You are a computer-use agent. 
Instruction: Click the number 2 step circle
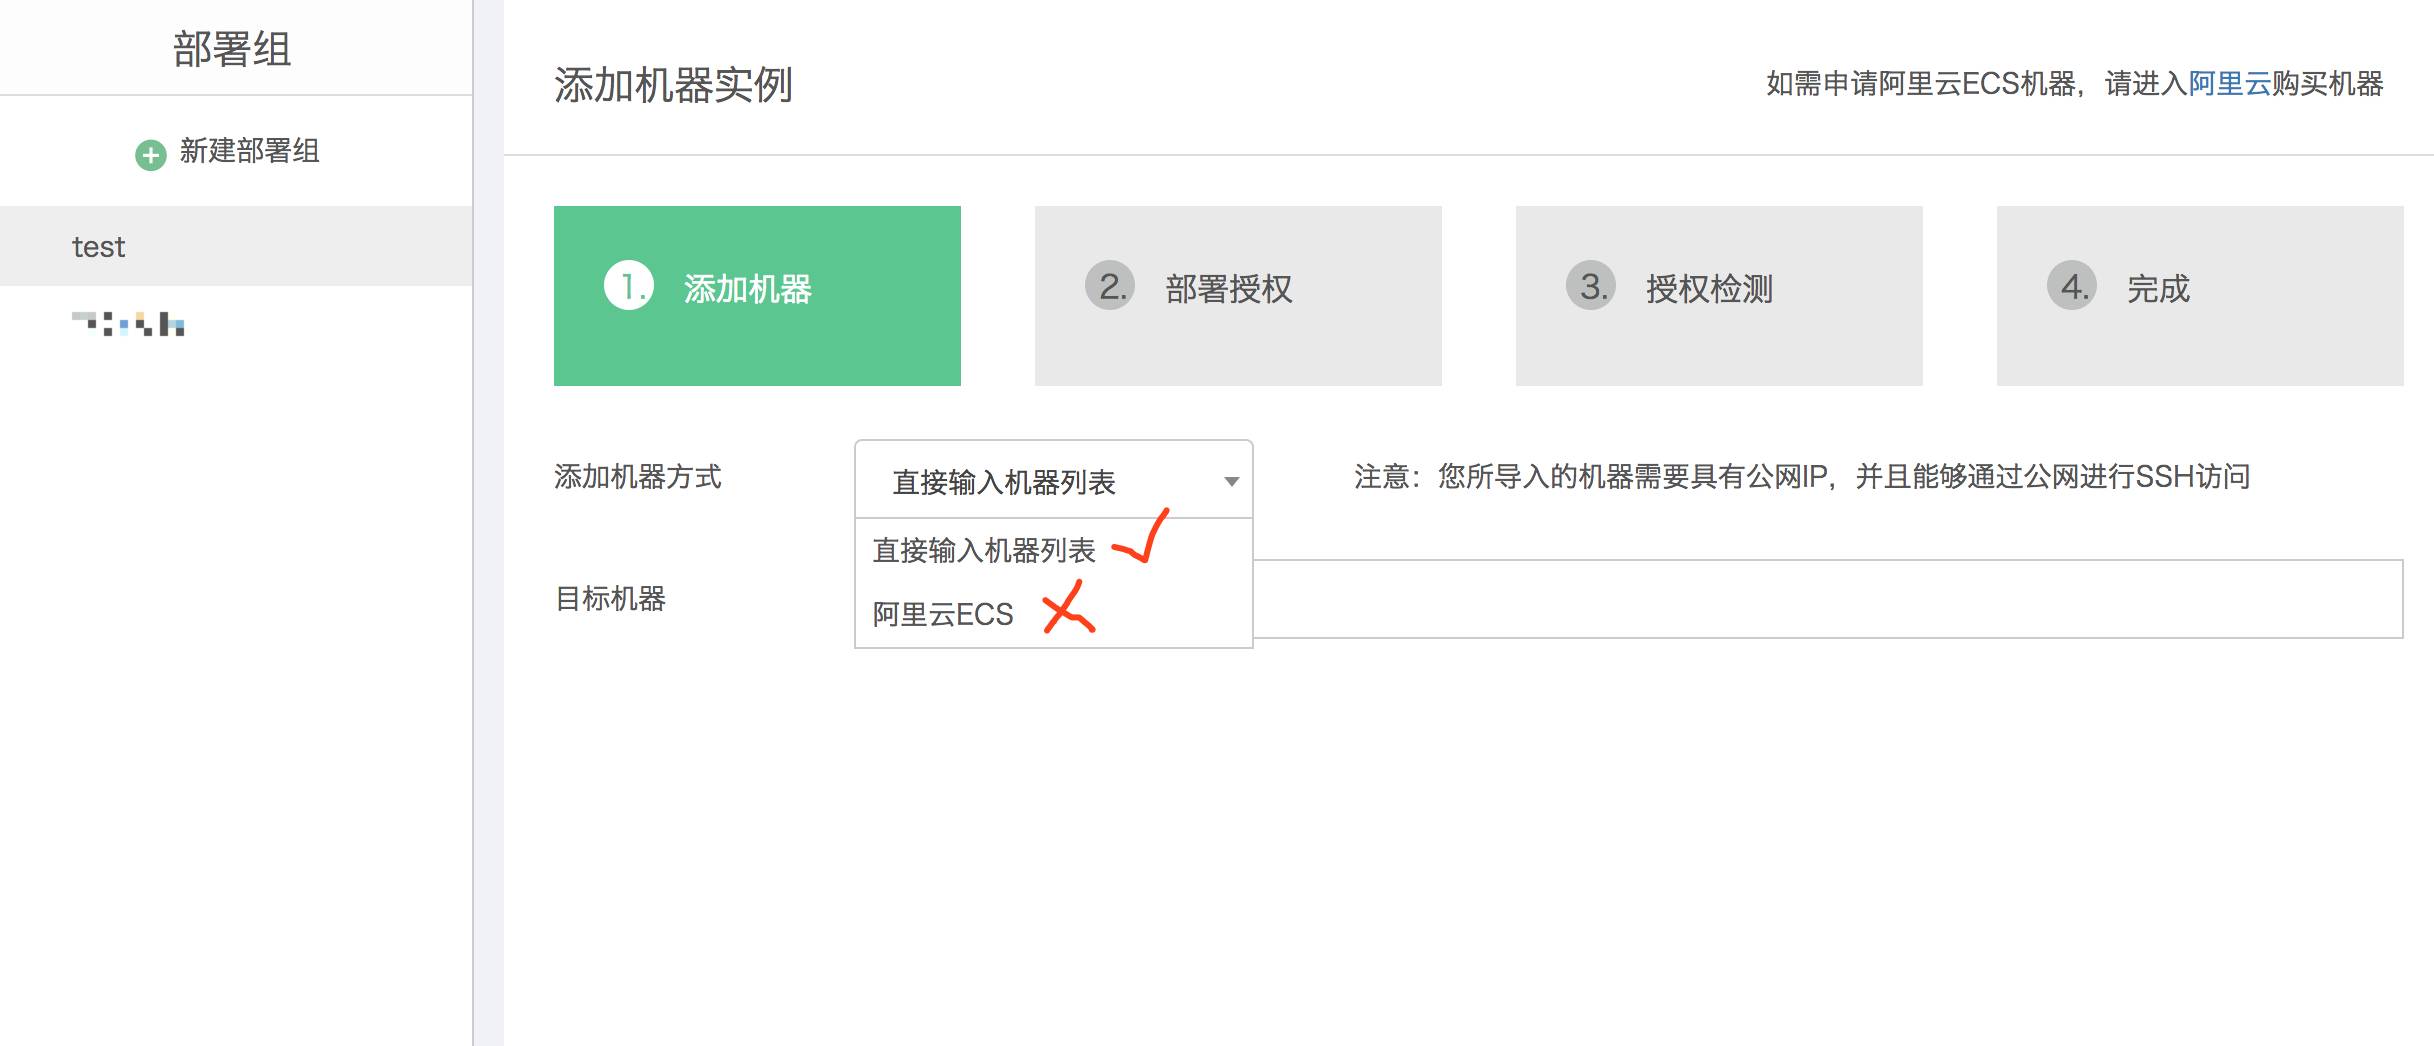[1110, 286]
